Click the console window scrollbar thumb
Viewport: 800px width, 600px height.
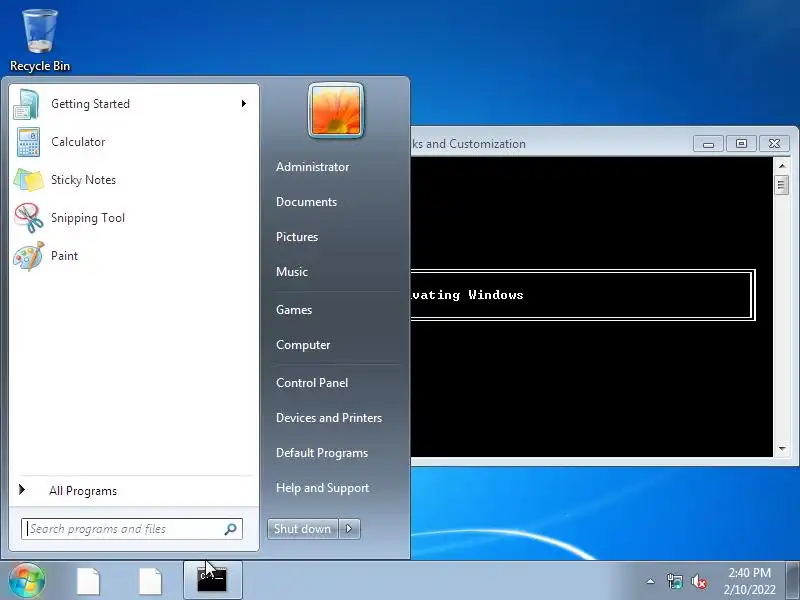pyautogui.click(x=781, y=185)
